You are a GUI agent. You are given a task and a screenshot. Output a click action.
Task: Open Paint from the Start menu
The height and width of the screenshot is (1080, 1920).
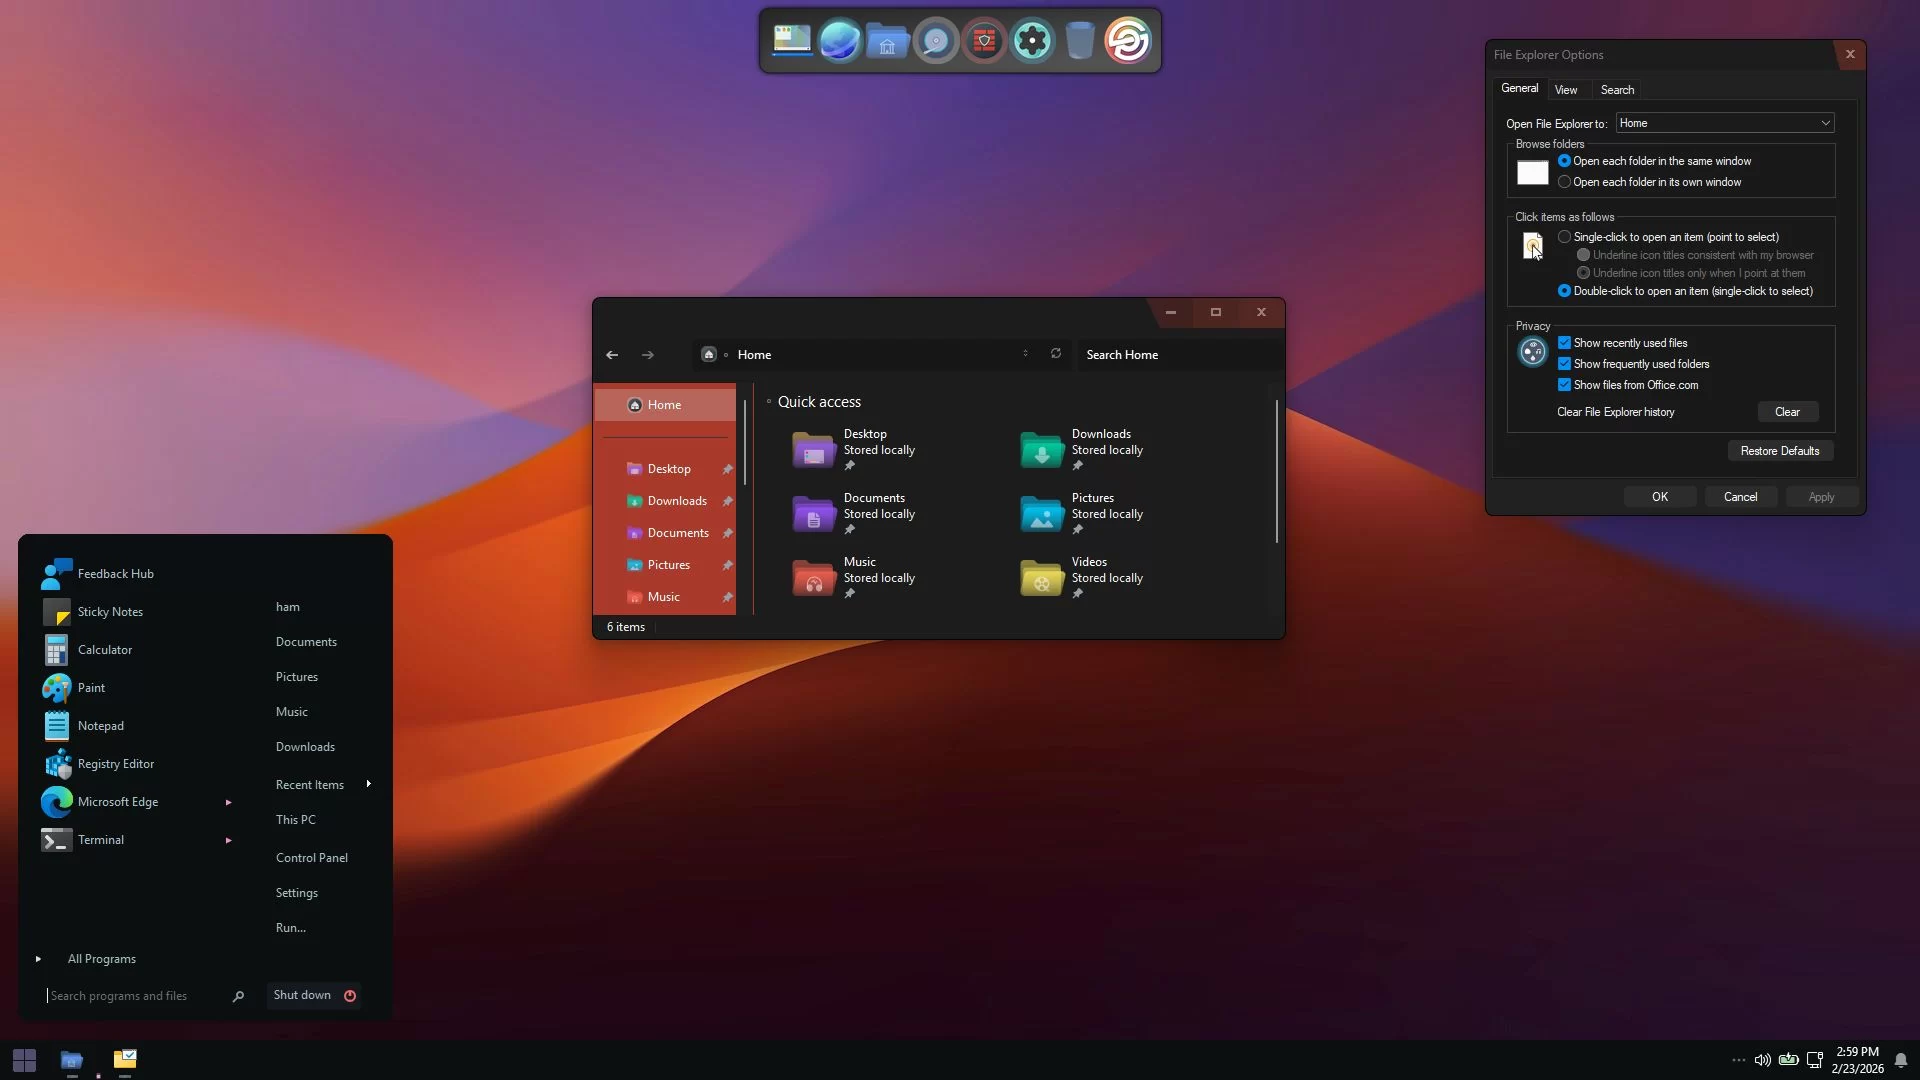[x=138, y=688]
